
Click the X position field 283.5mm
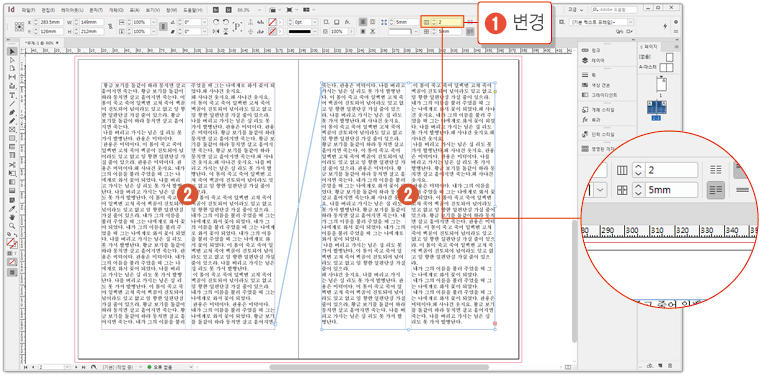click(51, 22)
